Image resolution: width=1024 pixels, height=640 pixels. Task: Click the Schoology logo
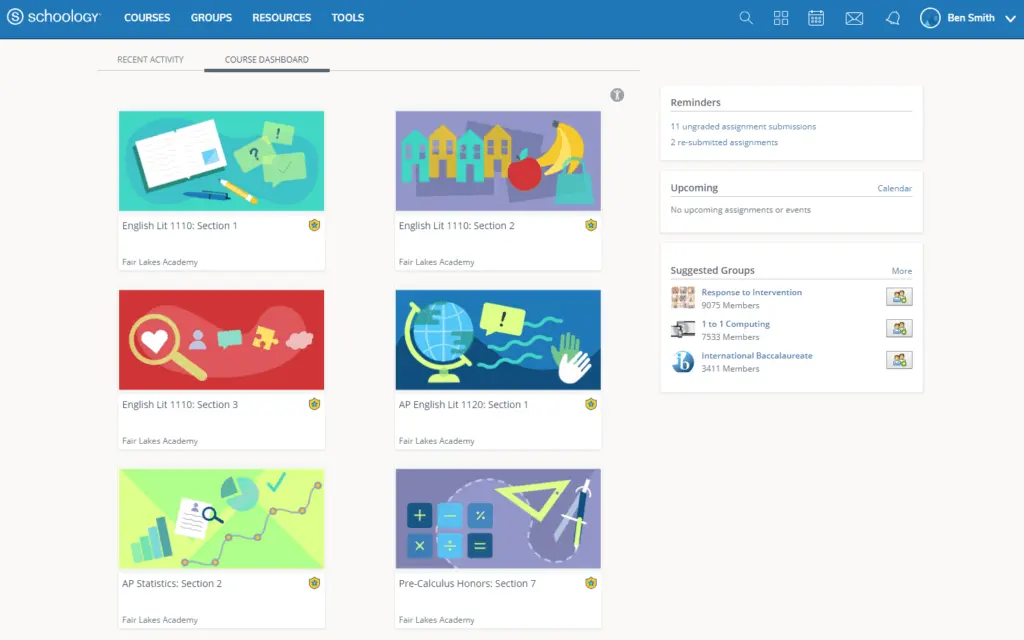click(x=54, y=17)
